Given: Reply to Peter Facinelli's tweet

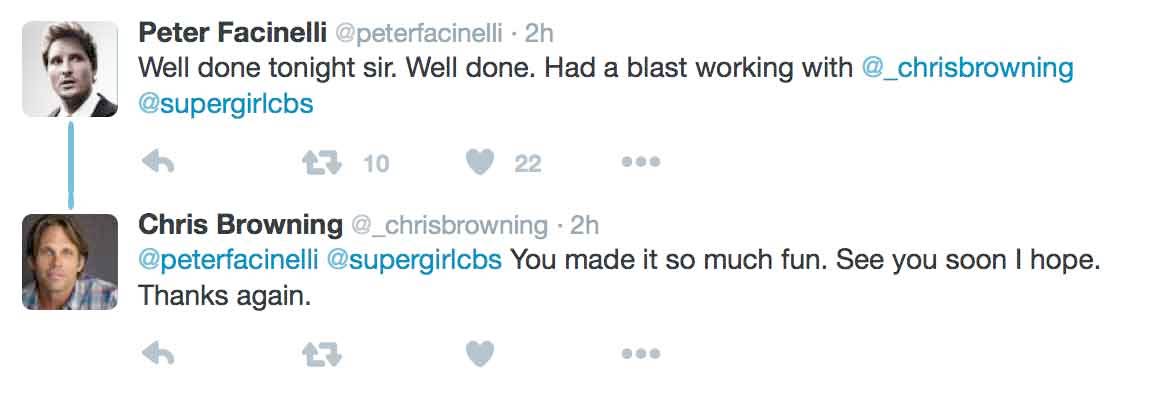Looking at the screenshot, I should [158, 162].
